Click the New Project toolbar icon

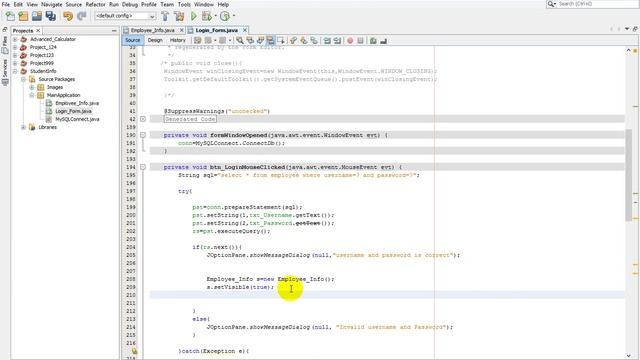[23, 16]
